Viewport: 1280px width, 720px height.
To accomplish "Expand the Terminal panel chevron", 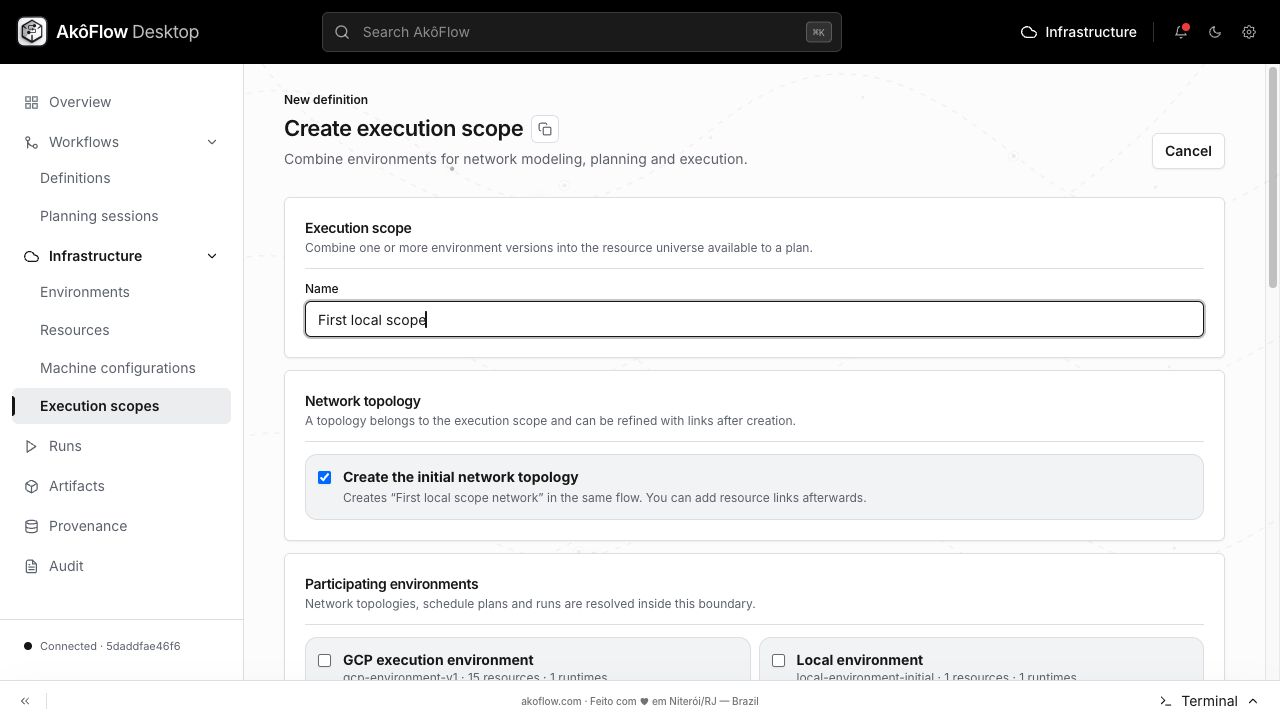I will [x=1253, y=701].
